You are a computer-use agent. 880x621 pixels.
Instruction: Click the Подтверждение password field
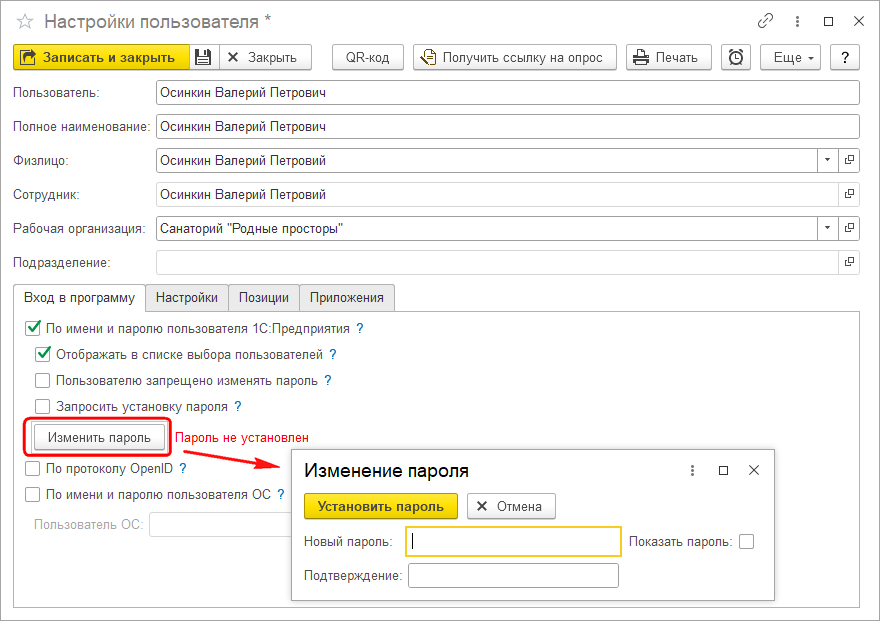513,575
